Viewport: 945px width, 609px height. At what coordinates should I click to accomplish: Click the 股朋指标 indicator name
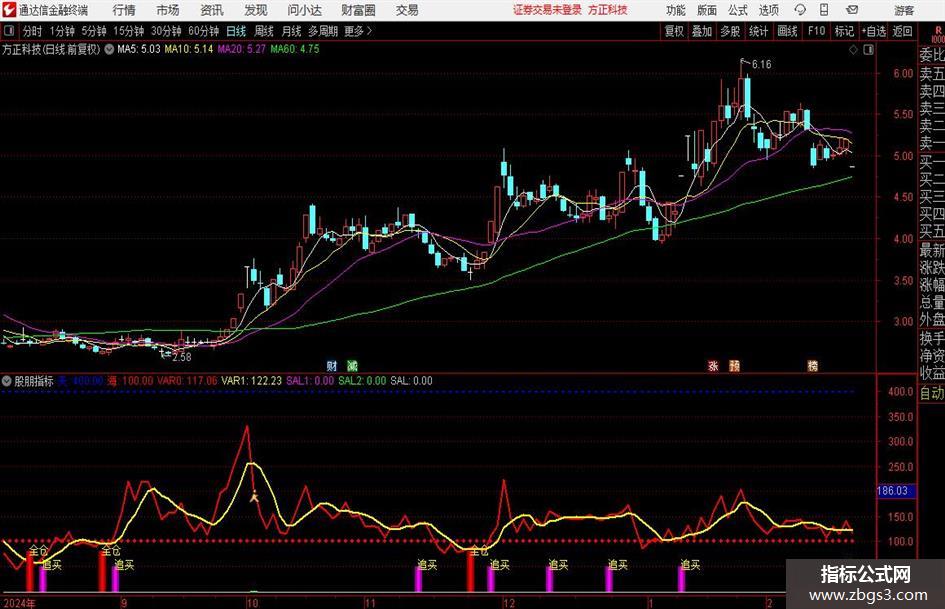click(34, 381)
